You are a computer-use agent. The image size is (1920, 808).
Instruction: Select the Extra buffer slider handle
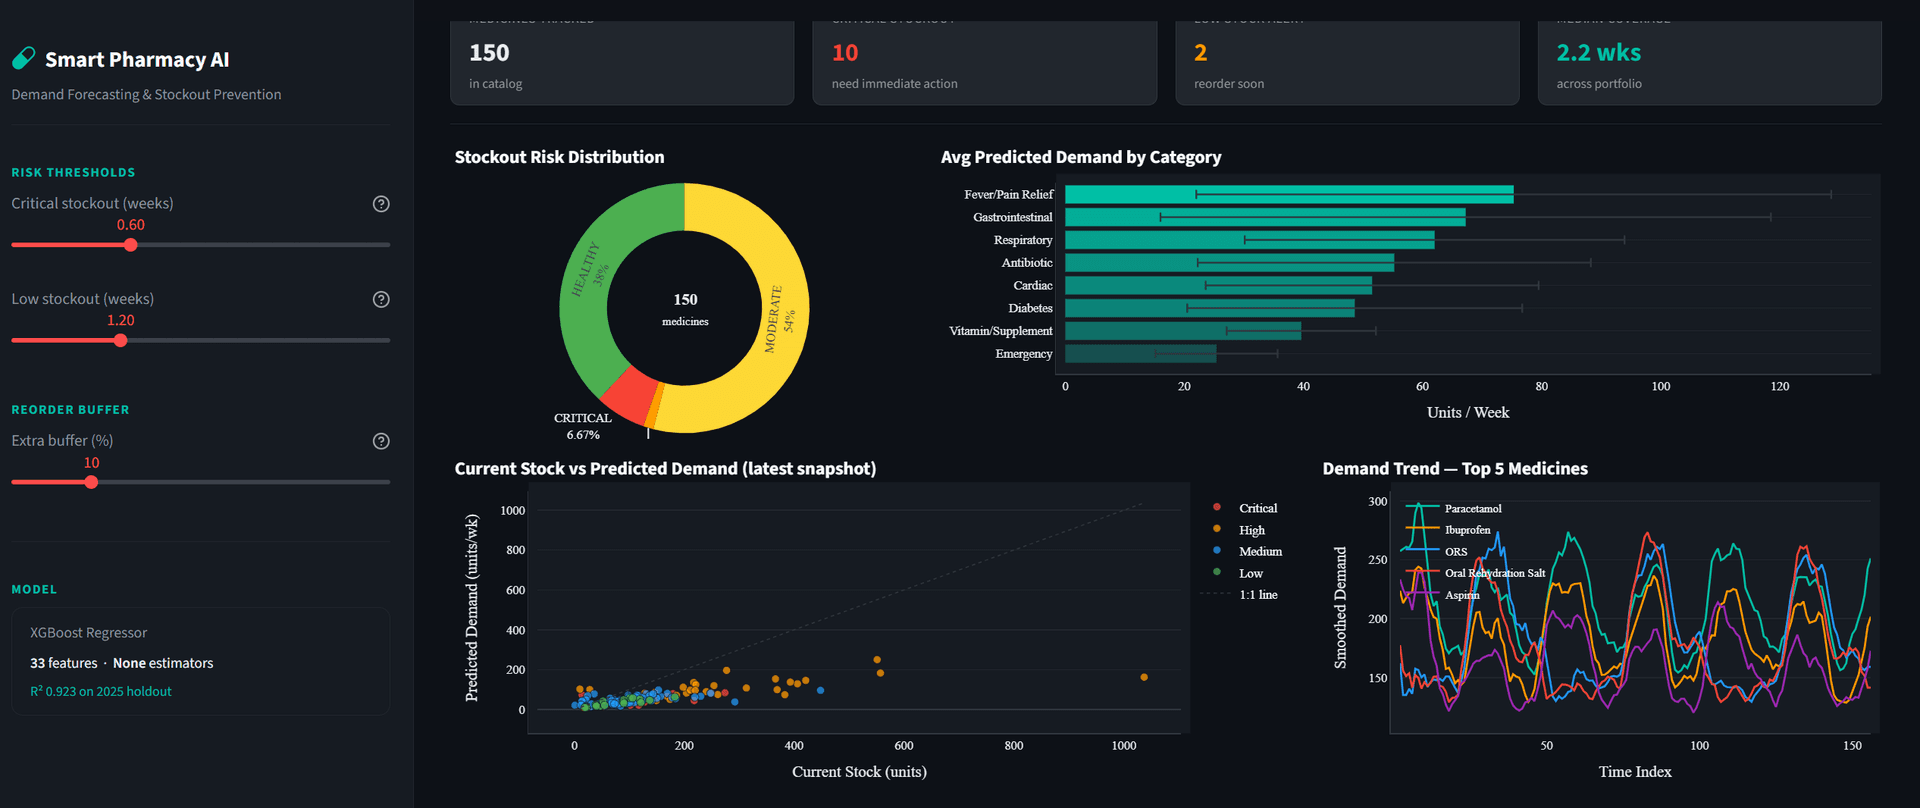coord(92,482)
